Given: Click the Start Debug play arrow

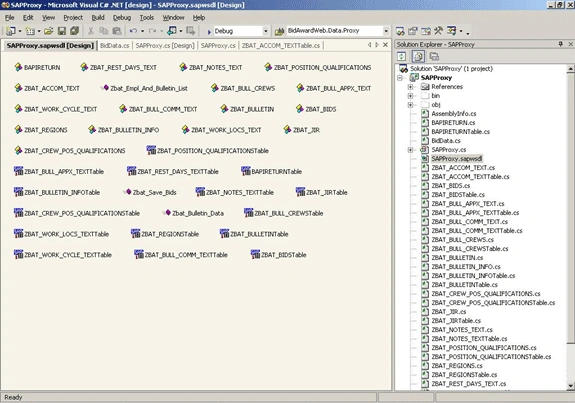Looking at the screenshot, I should [209, 32].
